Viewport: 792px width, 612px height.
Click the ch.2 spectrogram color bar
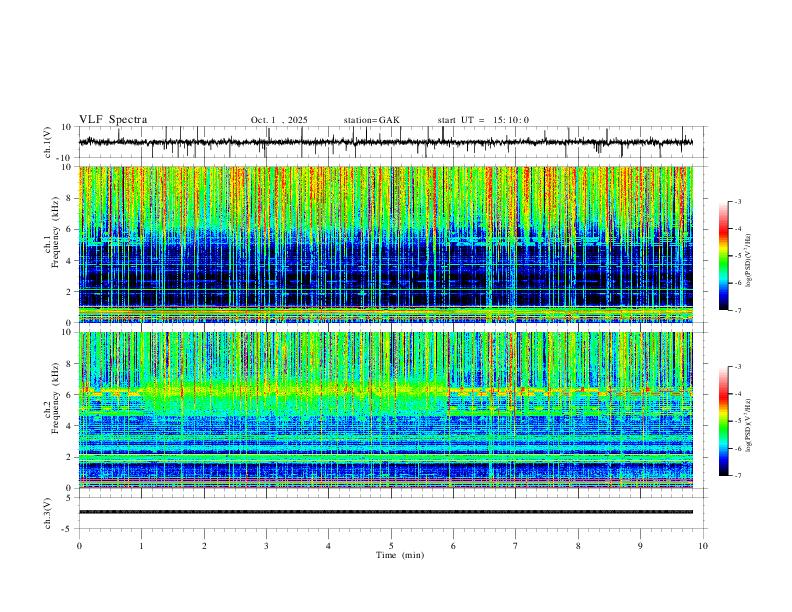click(x=723, y=421)
